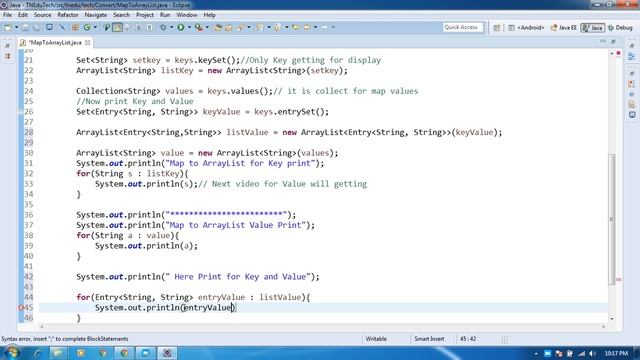Open the Window menu
Screen dimensions: 640x360
187,15
